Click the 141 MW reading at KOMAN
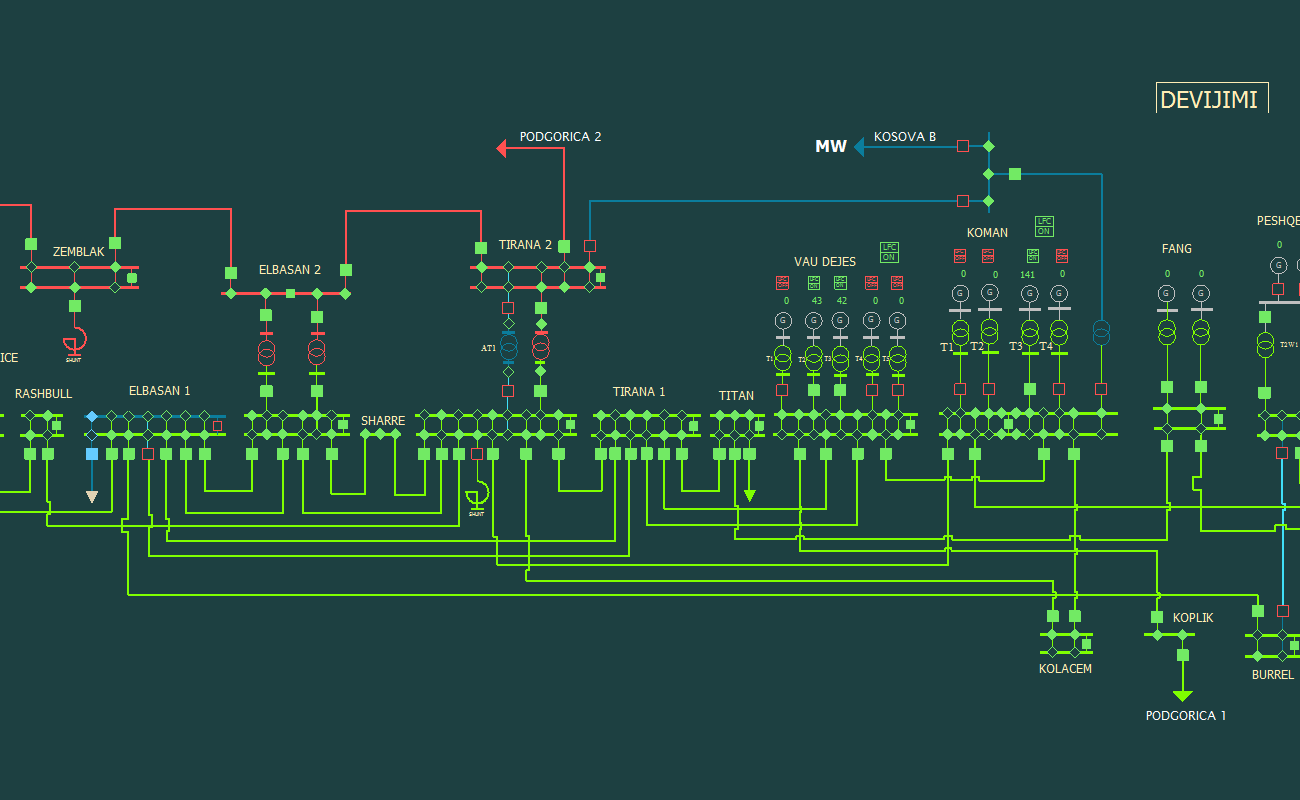 pyautogui.click(x=1027, y=274)
